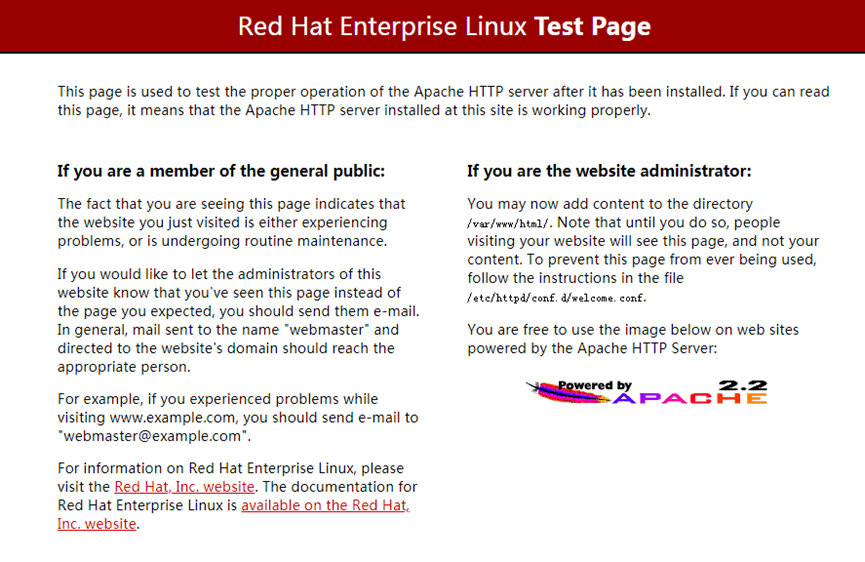865x562 pixels.
Task: Click the text 'www.example.com'
Action: (x=174, y=418)
